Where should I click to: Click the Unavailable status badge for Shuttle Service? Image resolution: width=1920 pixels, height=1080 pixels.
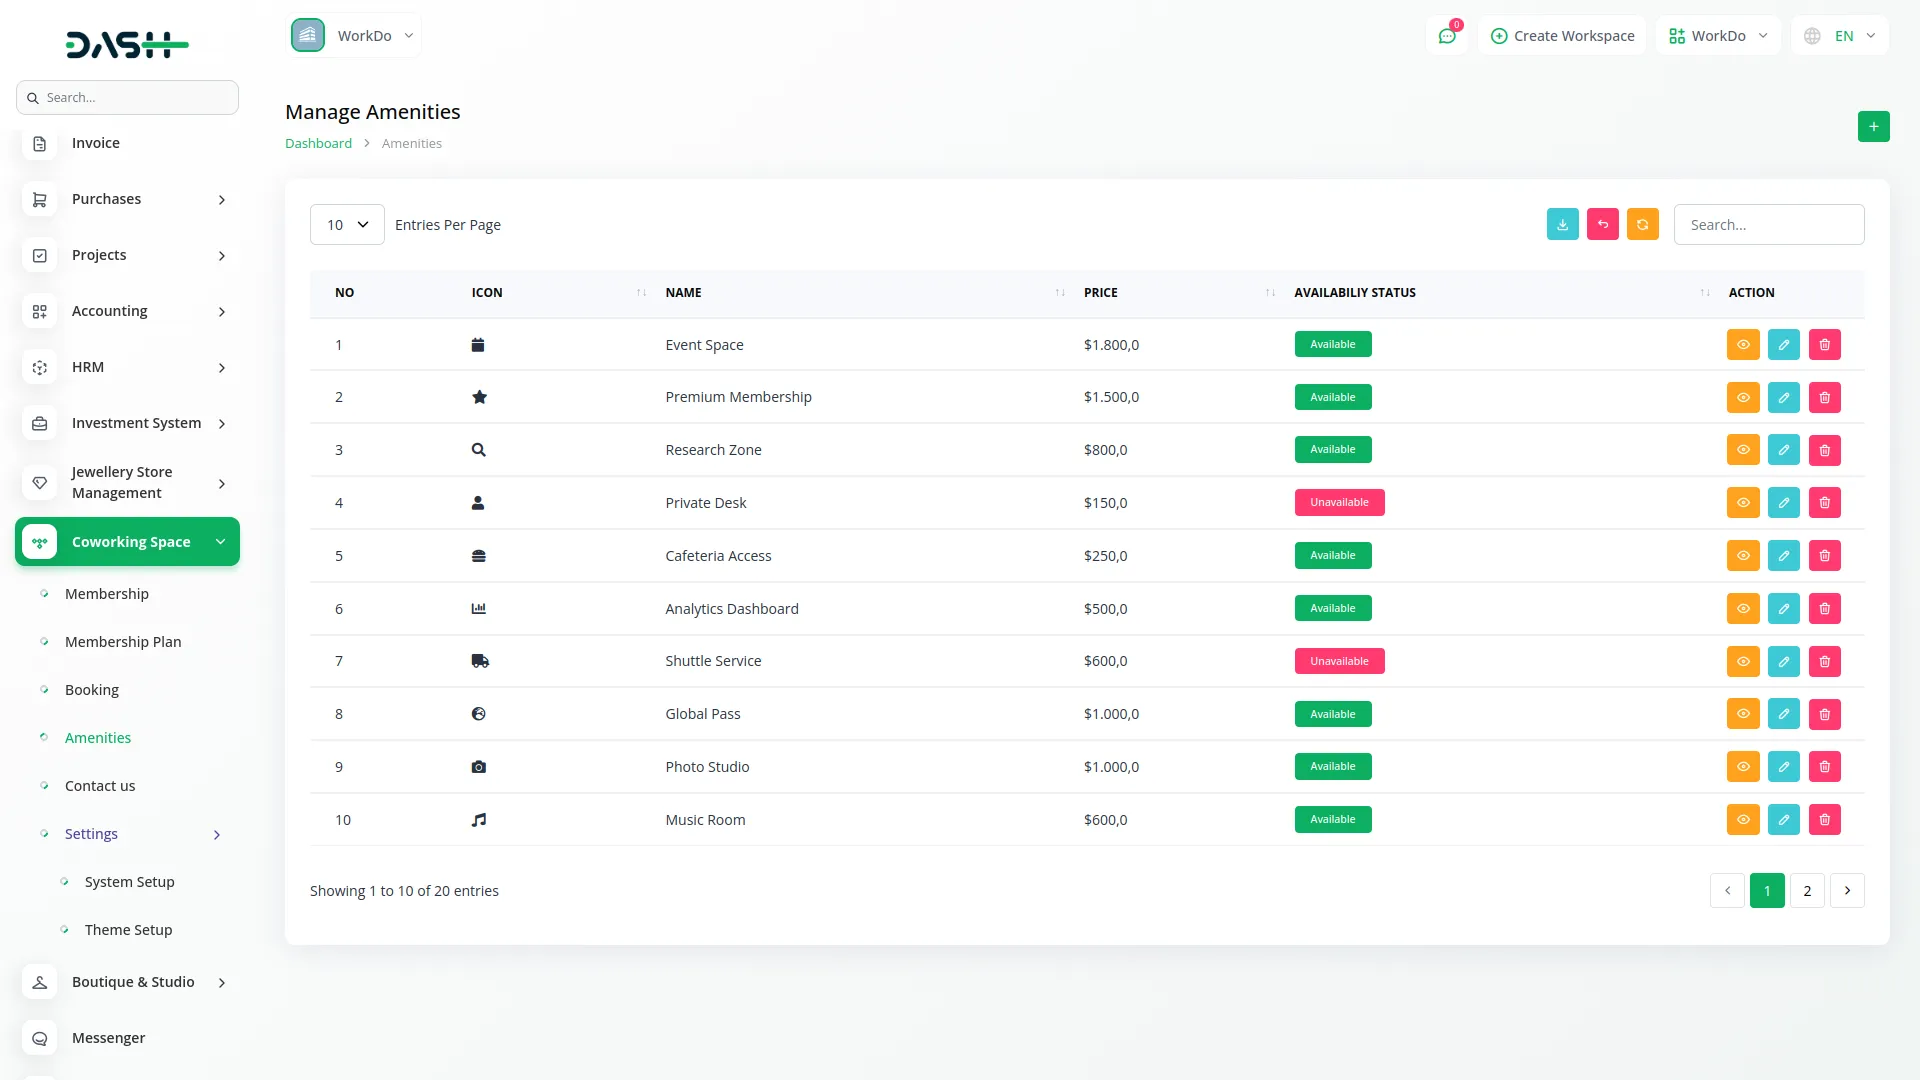[x=1339, y=661]
